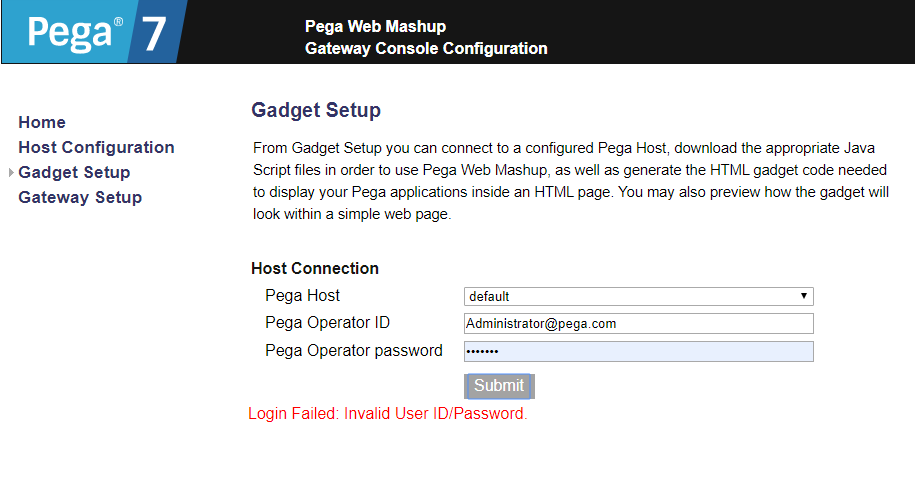Submit the host connection form
The image size is (915, 486).
(x=499, y=386)
